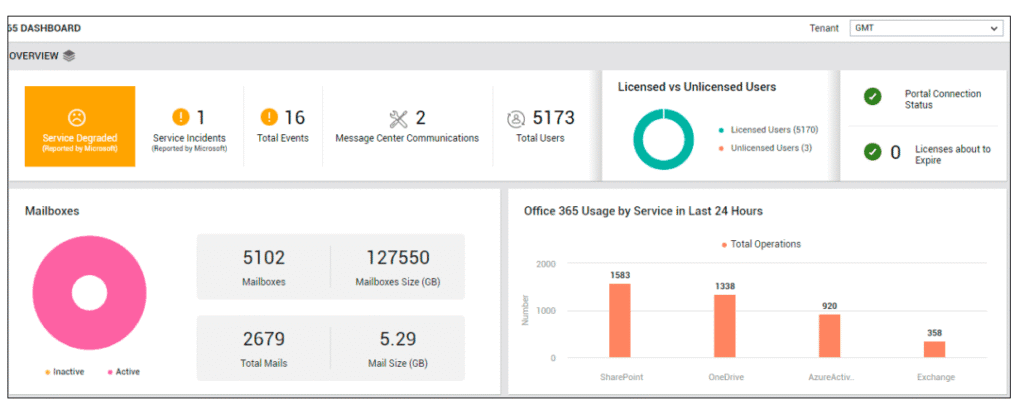
Task: Click the Total Users person icon
Action: coord(516,119)
